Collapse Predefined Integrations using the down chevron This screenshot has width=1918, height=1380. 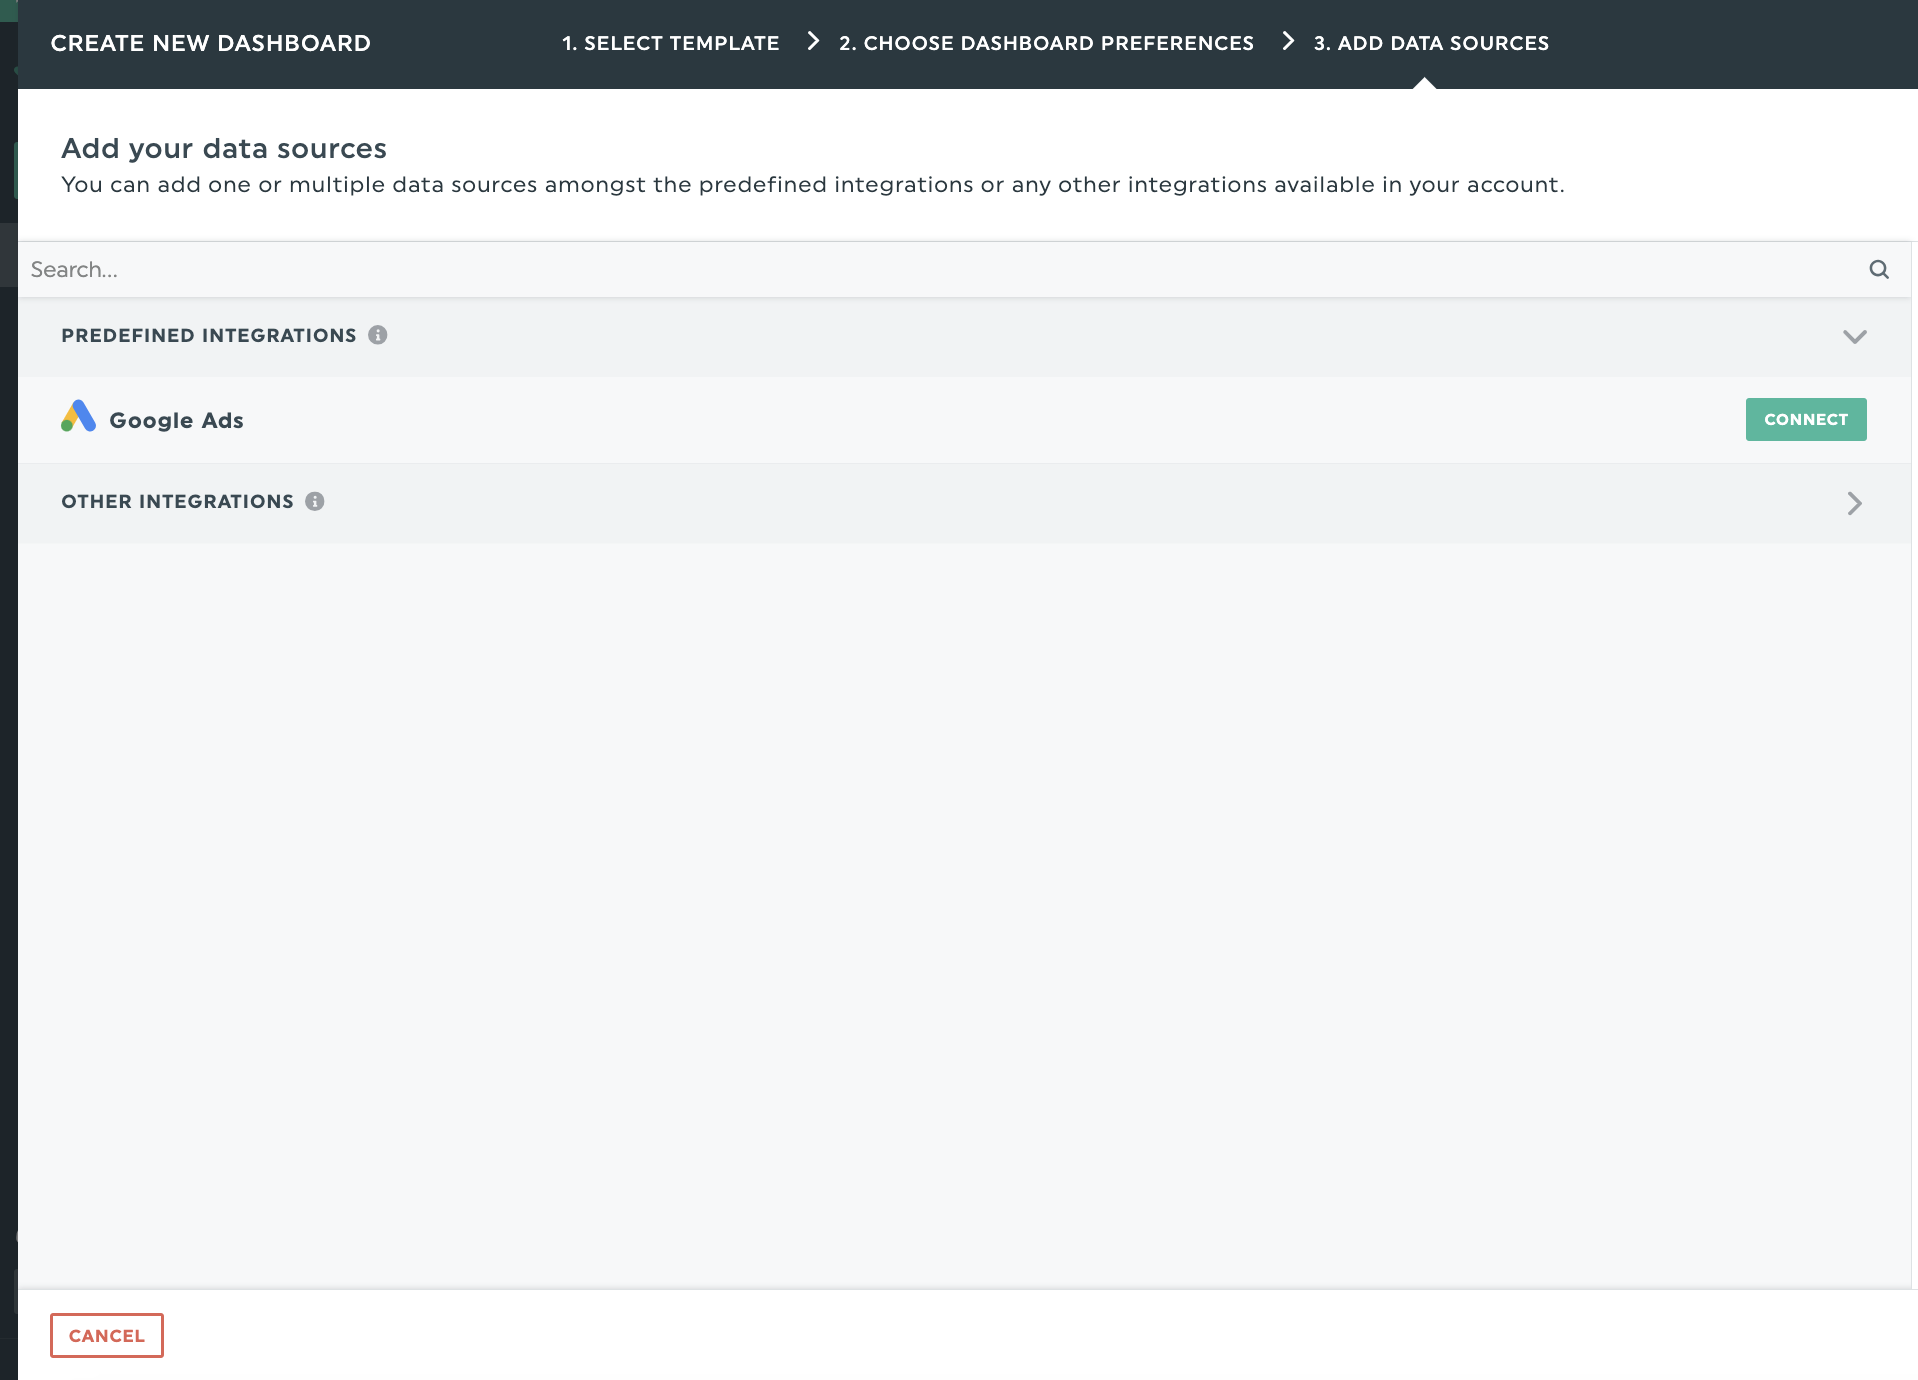tap(1854, 336)
